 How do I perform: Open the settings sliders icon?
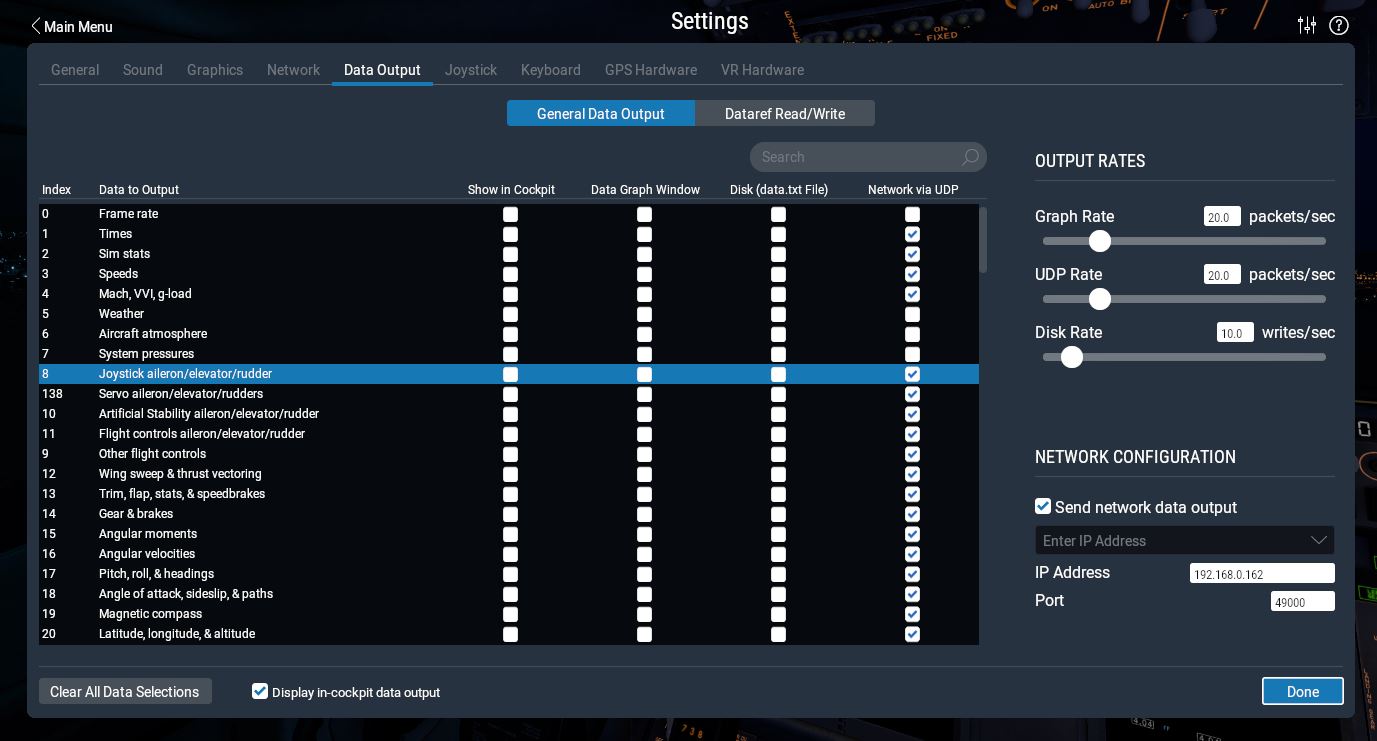coord(1307,25)
